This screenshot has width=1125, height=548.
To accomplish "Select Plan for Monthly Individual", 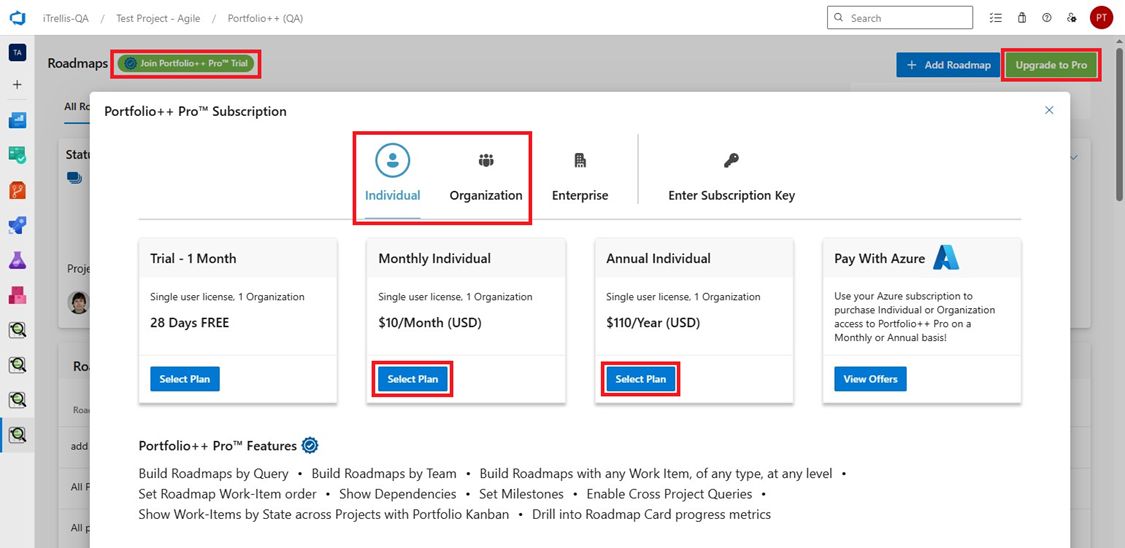I will (x=413, y=379).
